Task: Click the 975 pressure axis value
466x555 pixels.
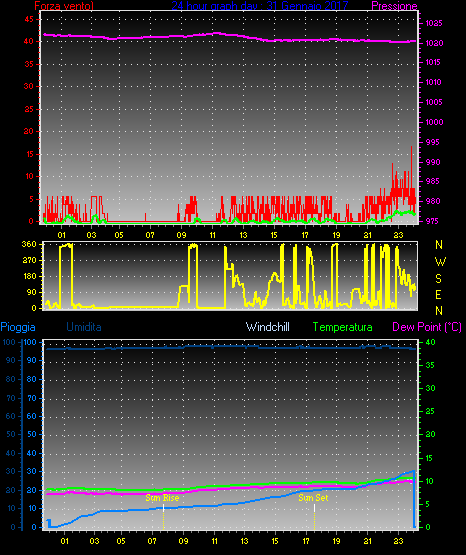Action: coord(433,221)
